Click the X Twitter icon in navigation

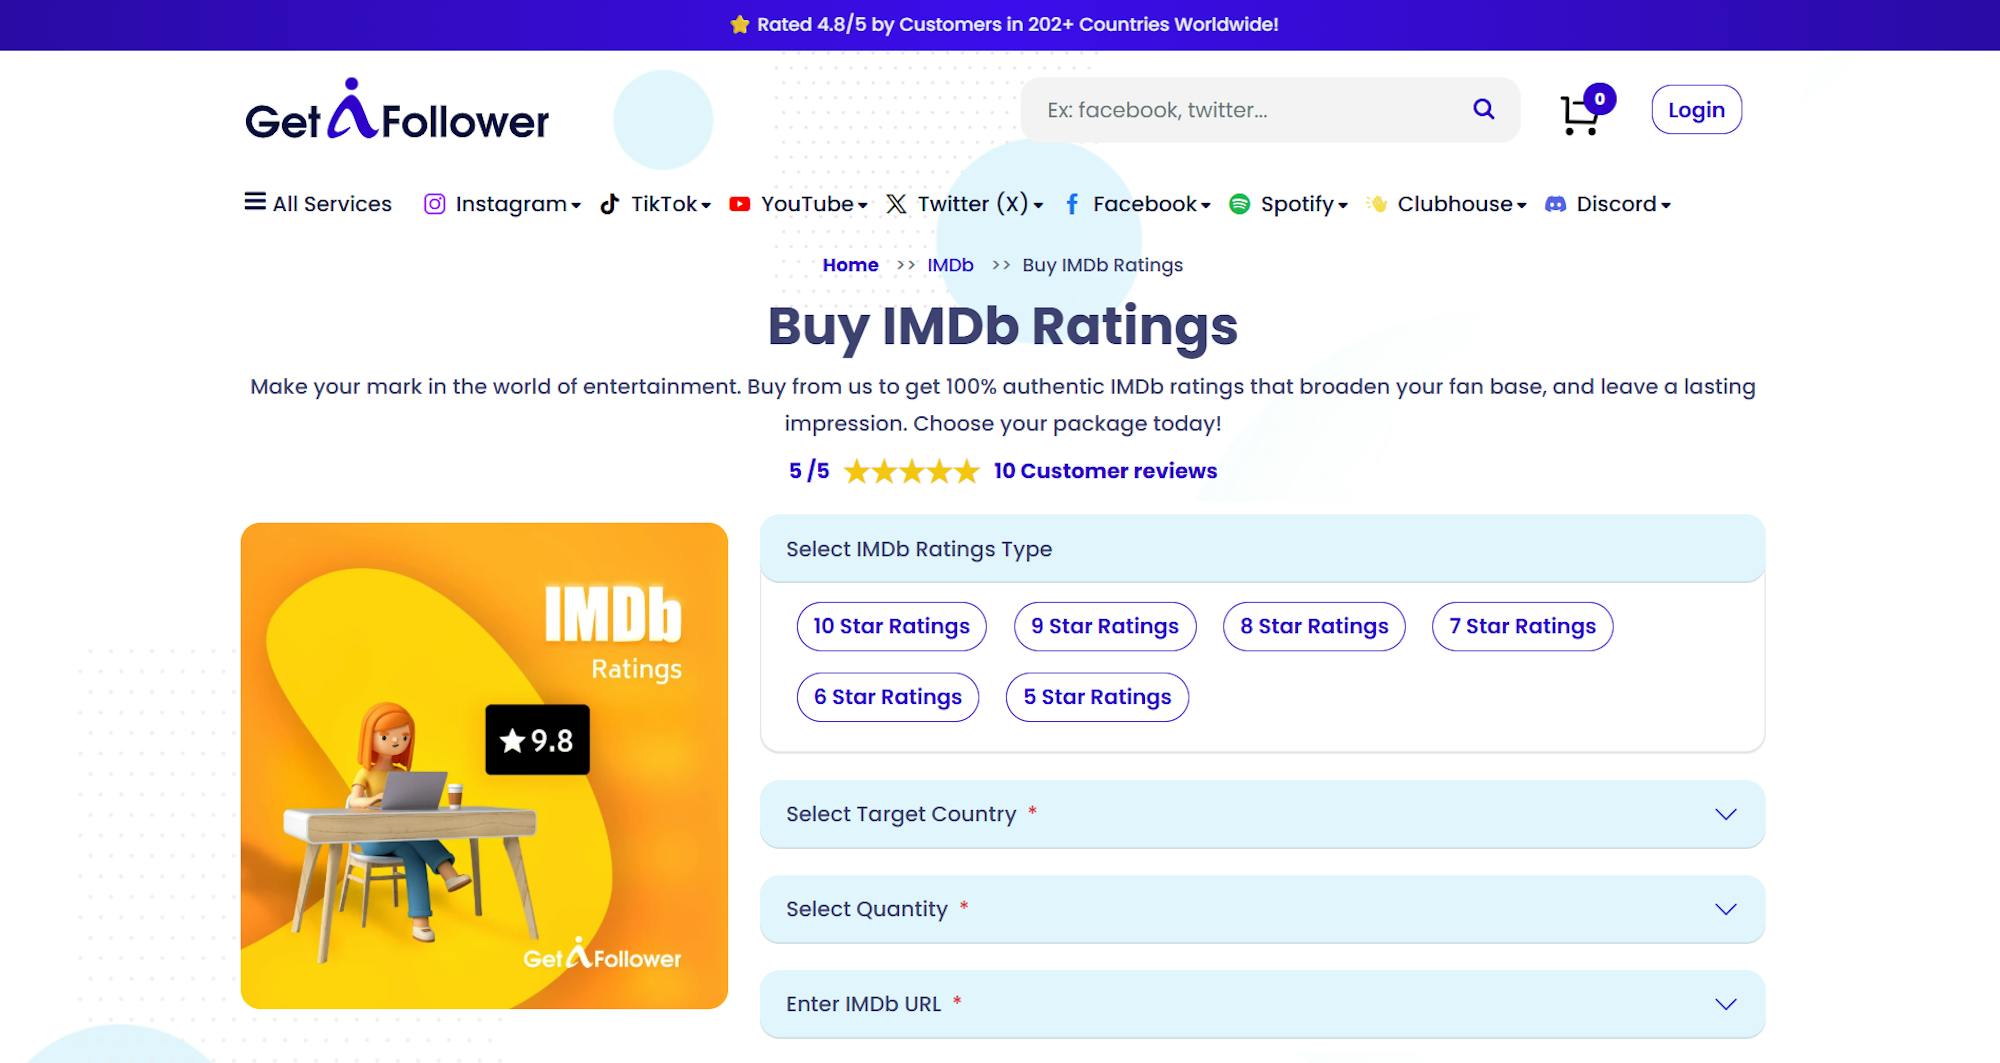pos(896,204)
